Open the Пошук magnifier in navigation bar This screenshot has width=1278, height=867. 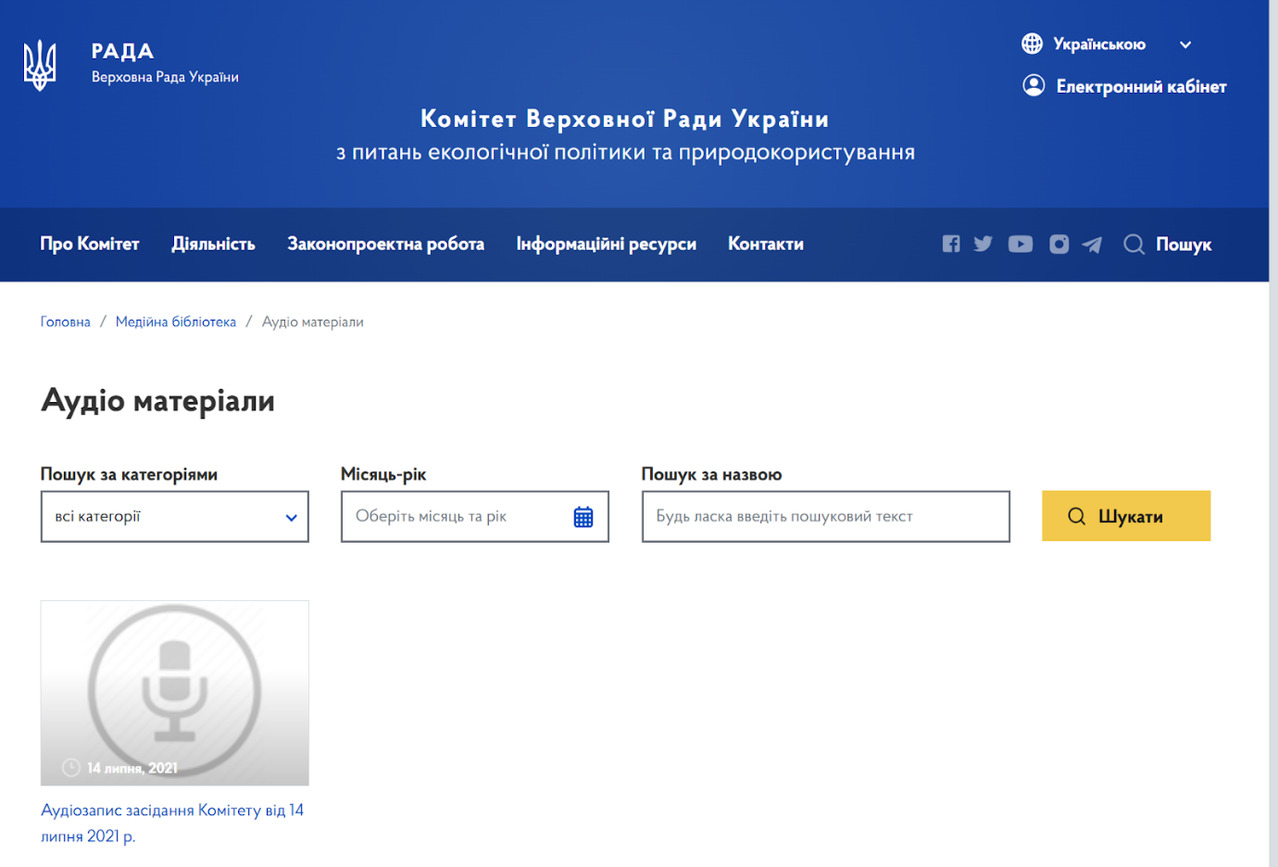tap(1134, 244)
